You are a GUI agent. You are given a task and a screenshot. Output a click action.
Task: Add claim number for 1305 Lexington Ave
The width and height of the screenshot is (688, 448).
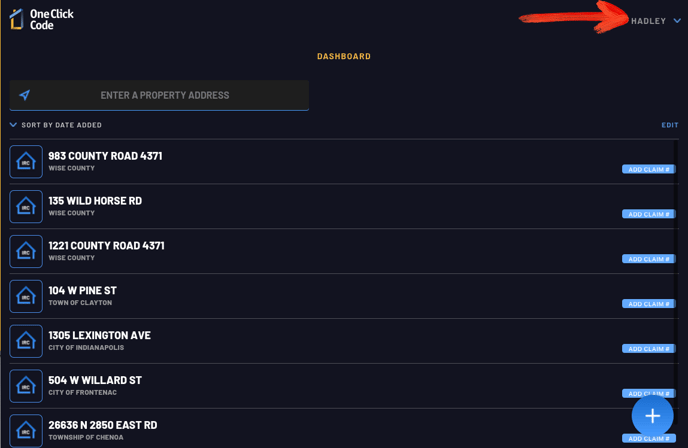pos(649,349)
